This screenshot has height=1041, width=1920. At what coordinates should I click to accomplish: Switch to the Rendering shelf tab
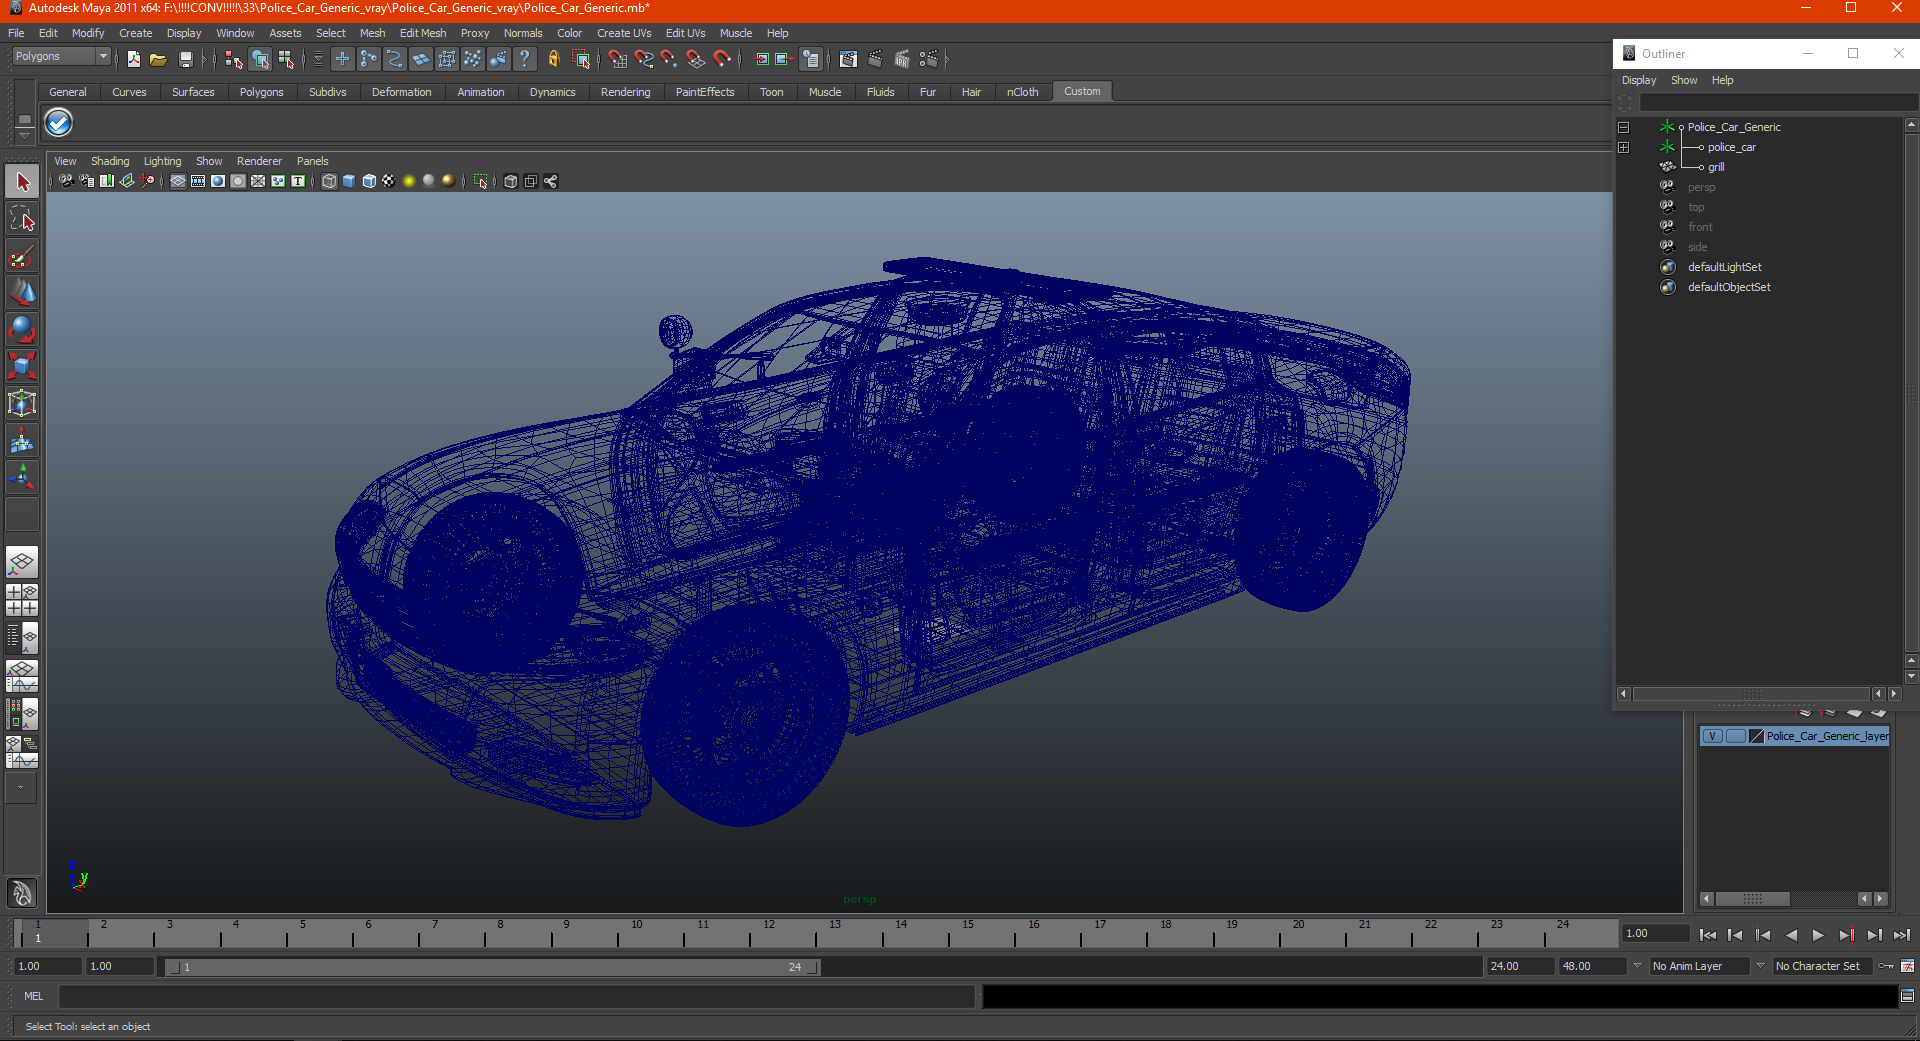[x=625, y=92]
